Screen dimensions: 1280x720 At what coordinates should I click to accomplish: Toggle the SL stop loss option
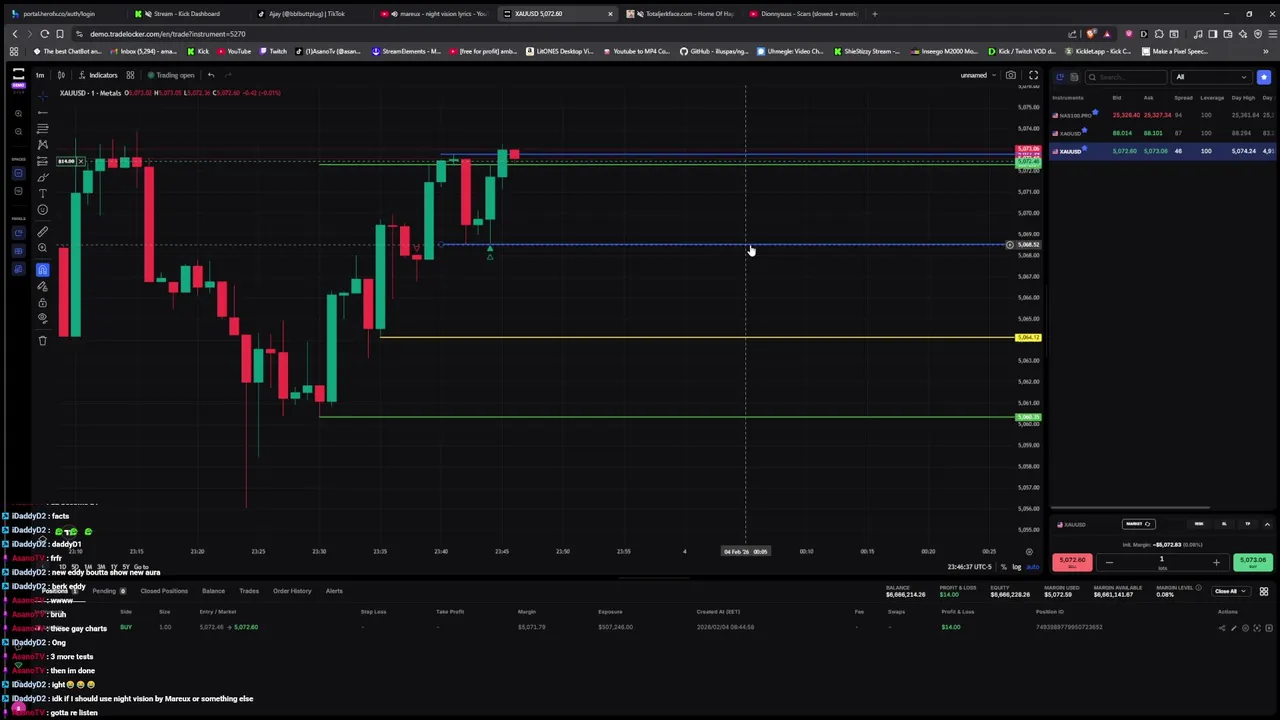point(1224,524)
